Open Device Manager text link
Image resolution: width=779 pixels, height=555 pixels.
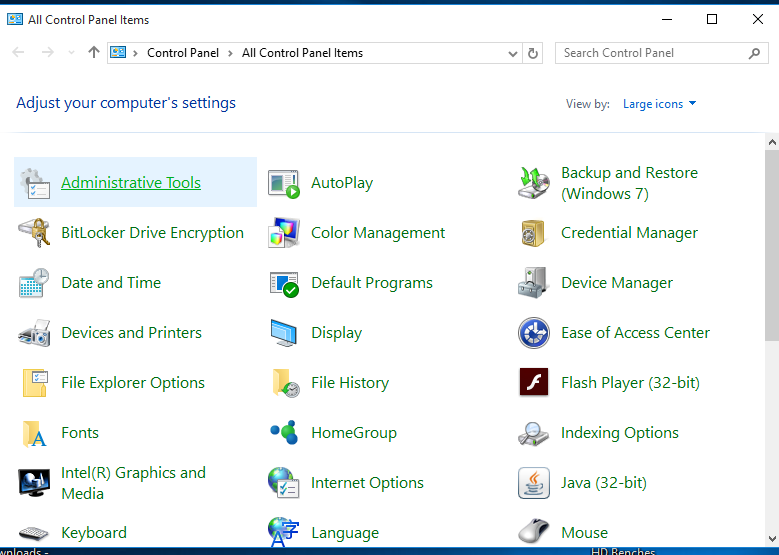617,283
